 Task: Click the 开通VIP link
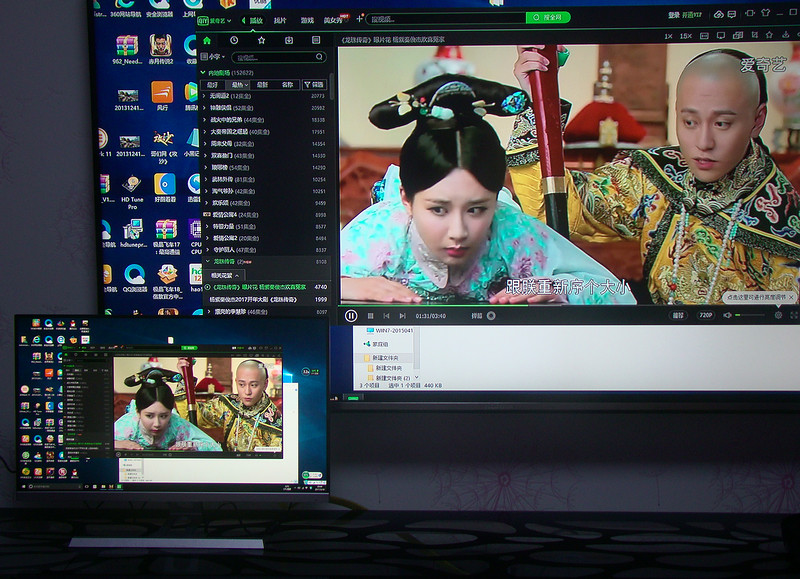point(692,15)
